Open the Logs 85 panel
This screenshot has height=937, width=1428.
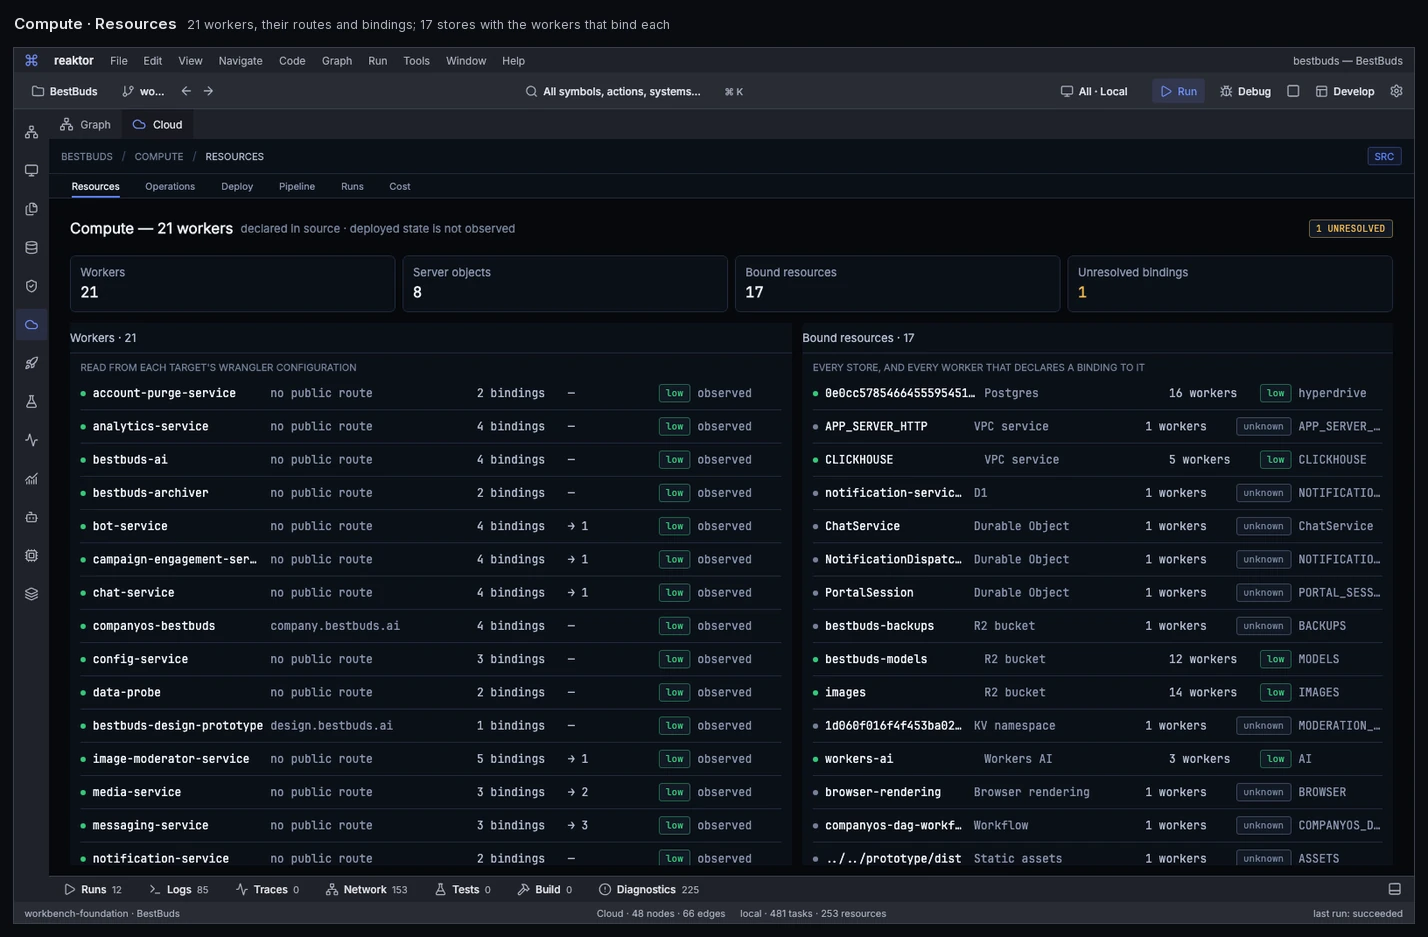(x=178, y=889)
